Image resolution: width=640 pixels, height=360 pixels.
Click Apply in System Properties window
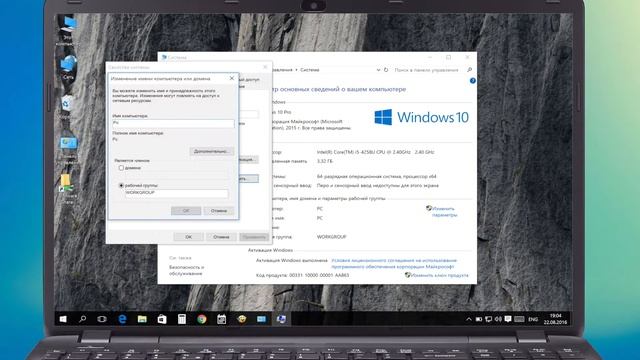click(254, 237)
